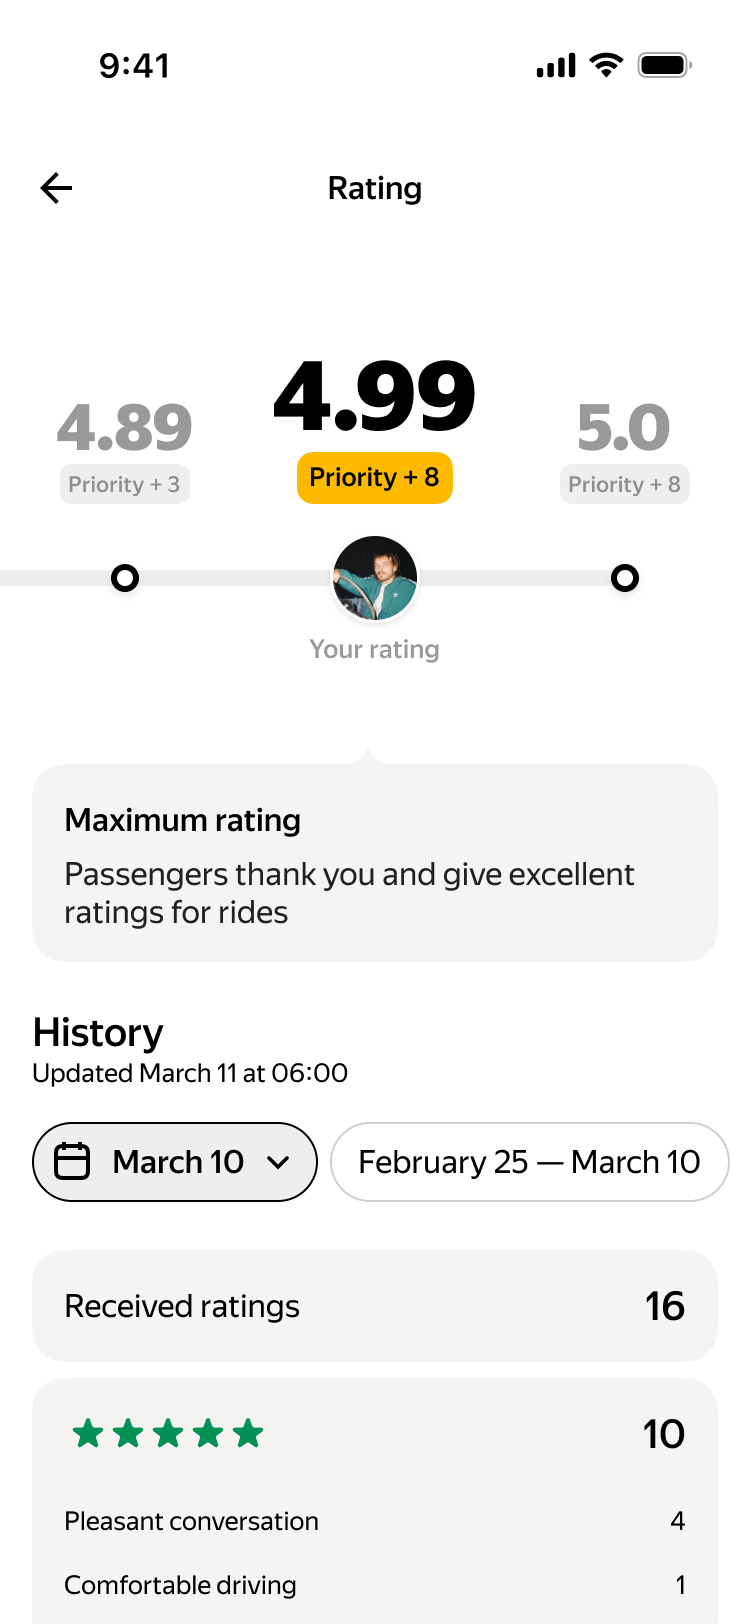This screenshot has width=752, height=1624.
Task: Select the 5.0 rating marker on slider
Action: tap(625, 578)
